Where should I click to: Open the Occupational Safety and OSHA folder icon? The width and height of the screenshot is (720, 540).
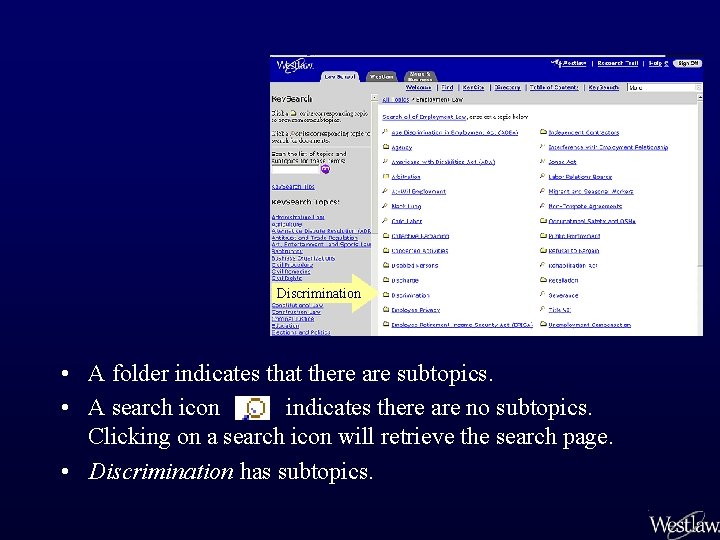click(543, 221)
